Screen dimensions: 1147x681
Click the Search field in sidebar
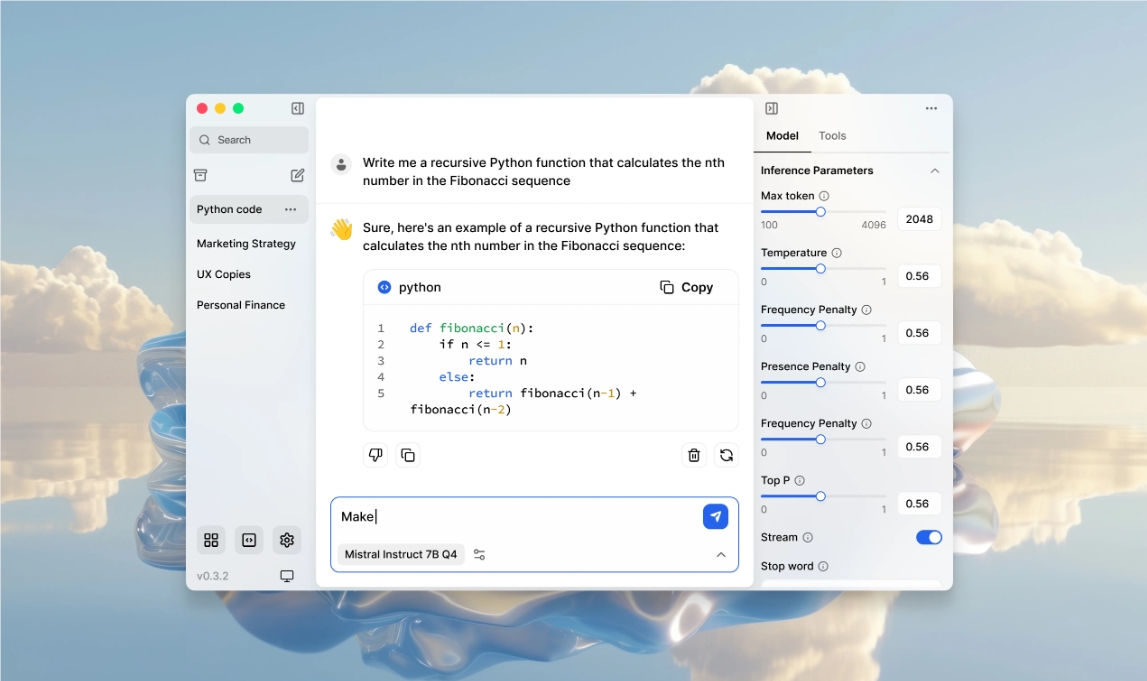[x=249, y=140]
